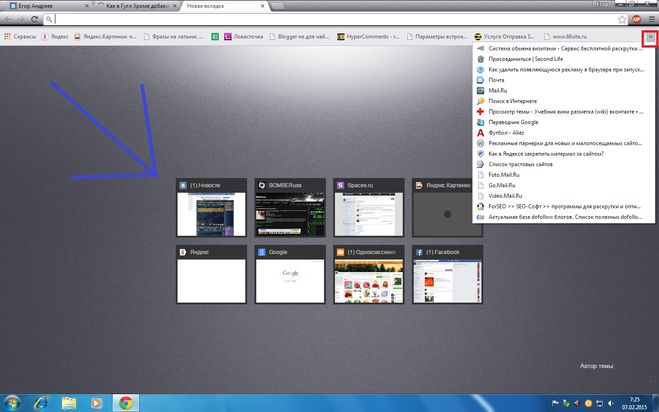
Task: Launch Internet Explorer from the taskbar
Action: [x=41, y=403]
